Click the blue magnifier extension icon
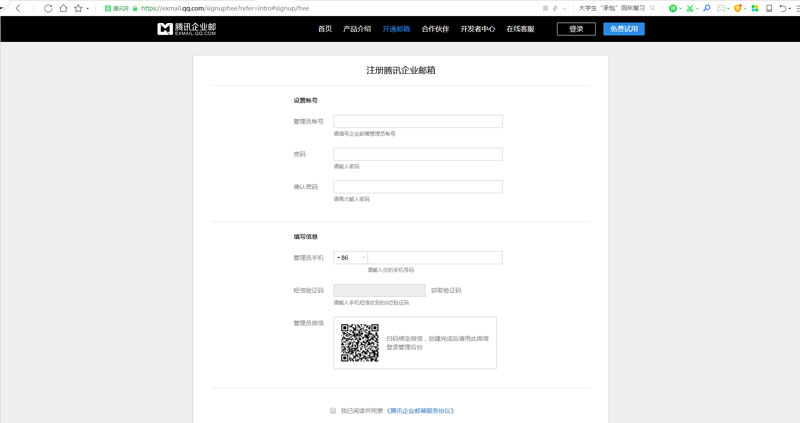 [707, 8]
